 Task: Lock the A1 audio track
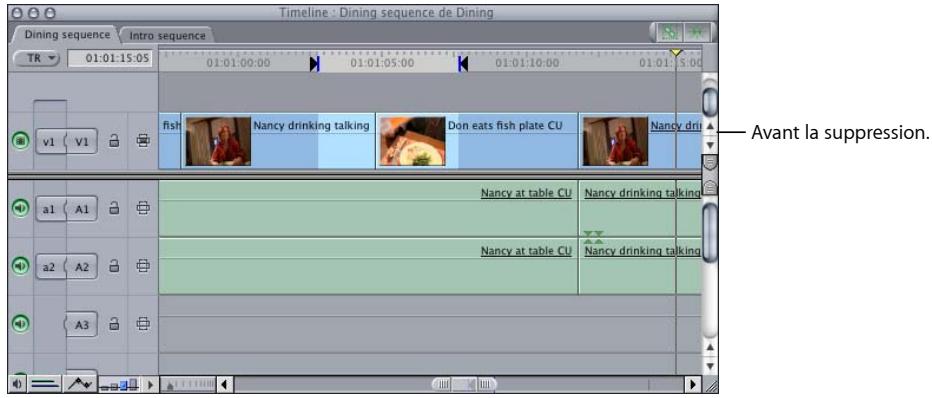click(x=114, y=208)
